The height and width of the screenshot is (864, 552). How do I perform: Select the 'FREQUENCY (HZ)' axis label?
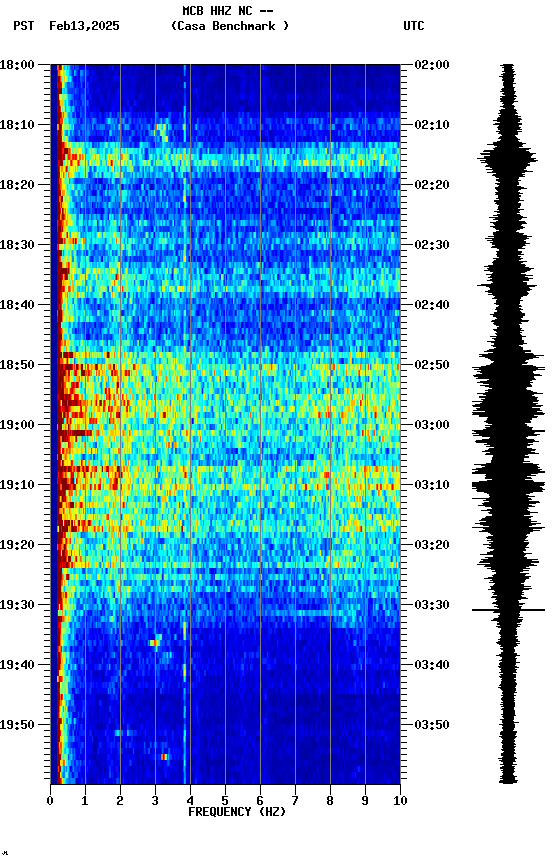237,812
